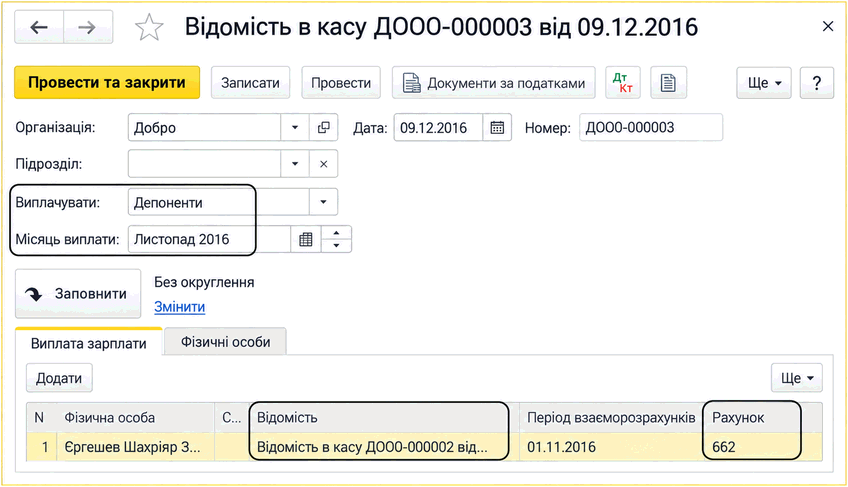Select the Єргешев Шахріяр cell
The image size is (848, 487).
tap(135, 447)
